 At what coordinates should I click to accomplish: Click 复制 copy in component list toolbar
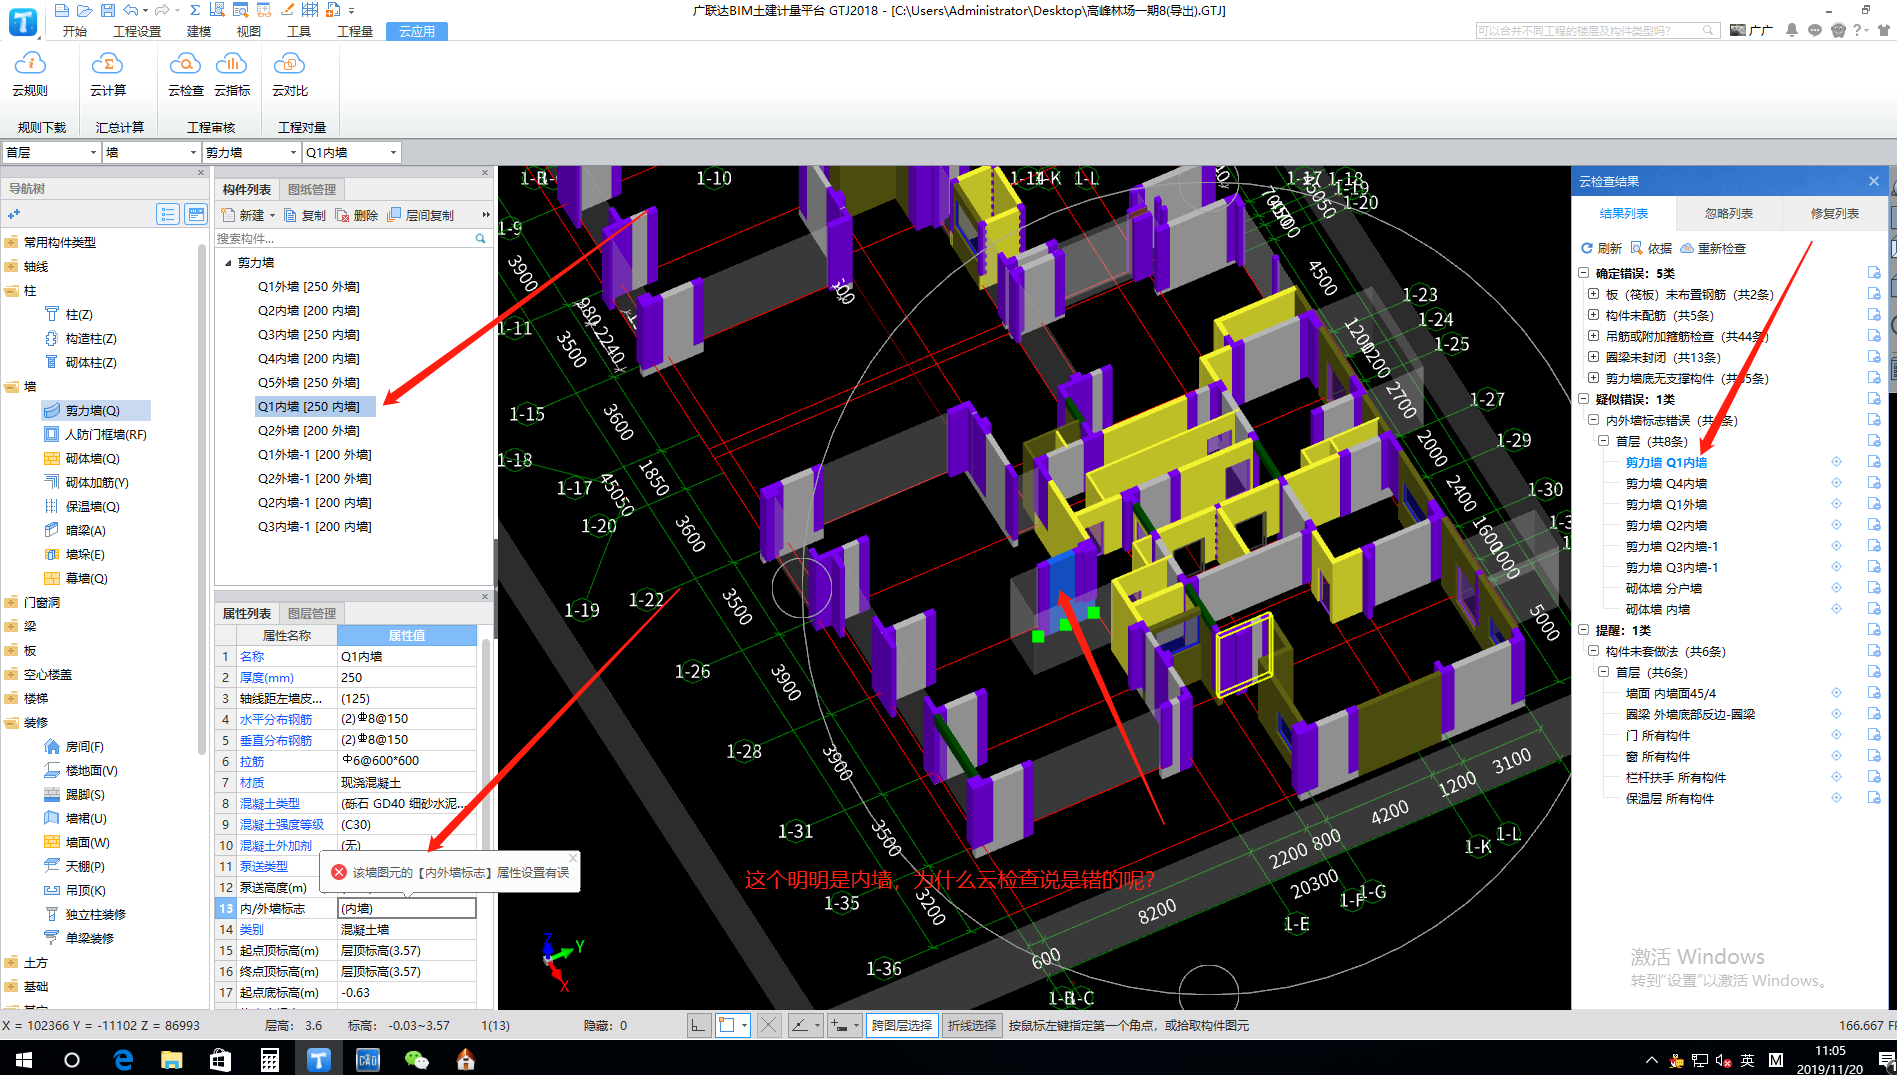[x=305, y=215]
